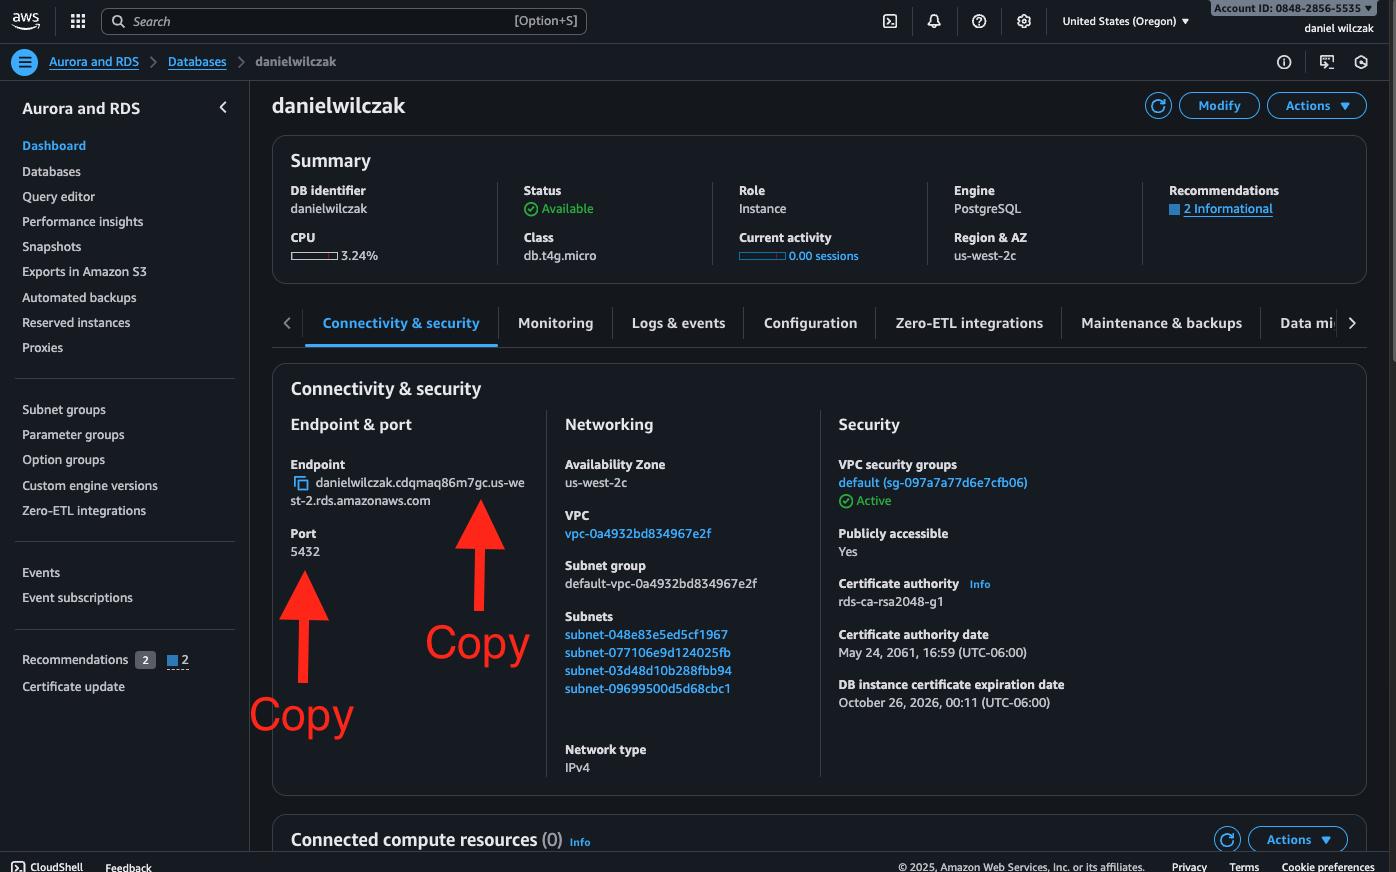Open the settings gear icon
Screen dimensions: 1396x872
(1024, 21)
